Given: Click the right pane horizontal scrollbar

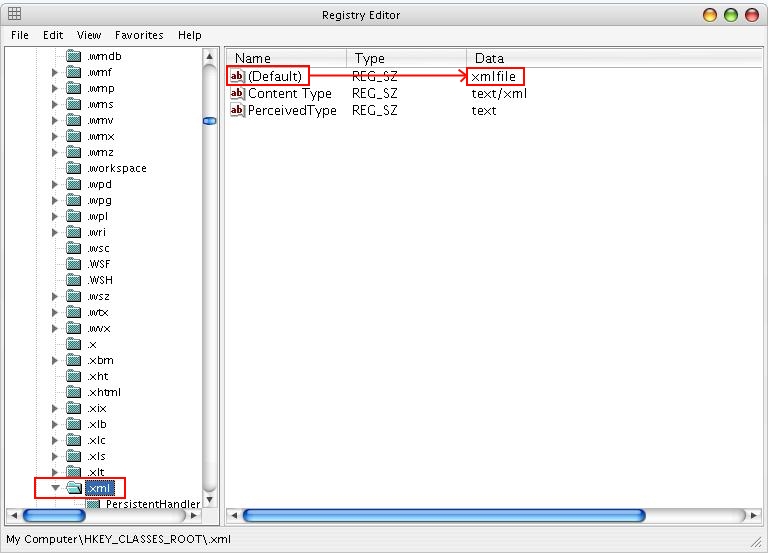Looking at the screenshot, I should pyautogui.click(x=443, y=516).
